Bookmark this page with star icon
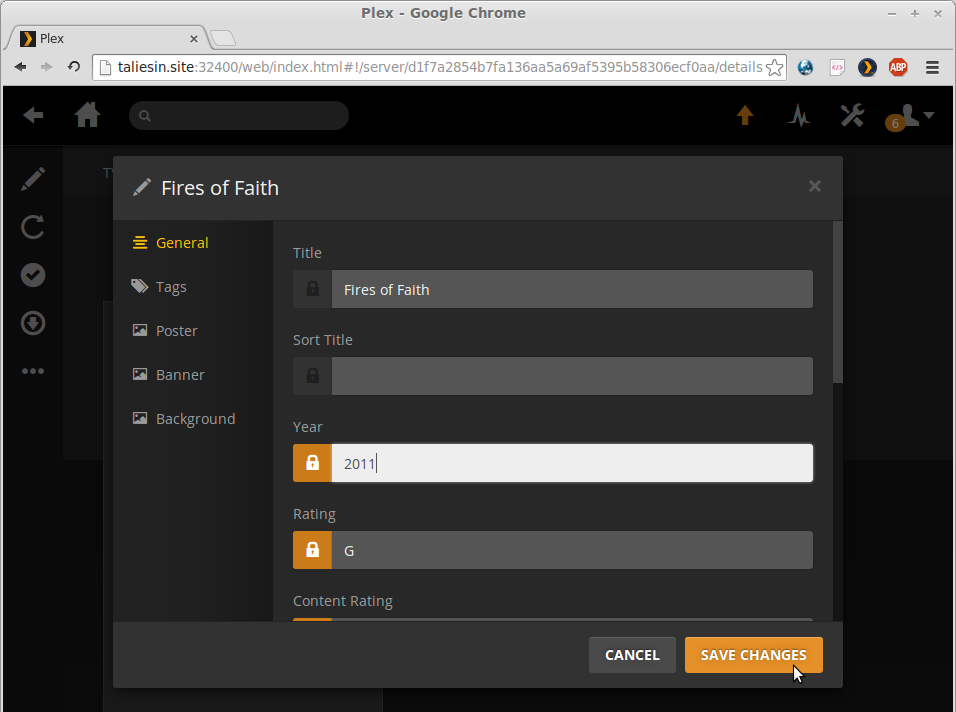 tap(774, 67)
